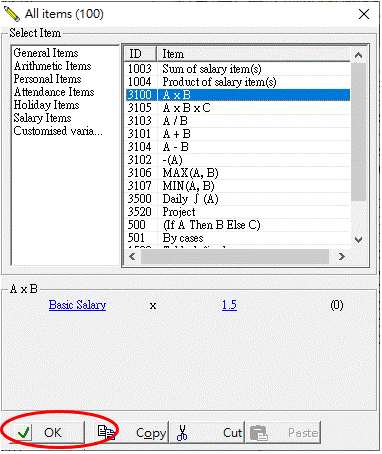
Task: Click the horizontal scrollbar left arrow
Action: [132, 256]
